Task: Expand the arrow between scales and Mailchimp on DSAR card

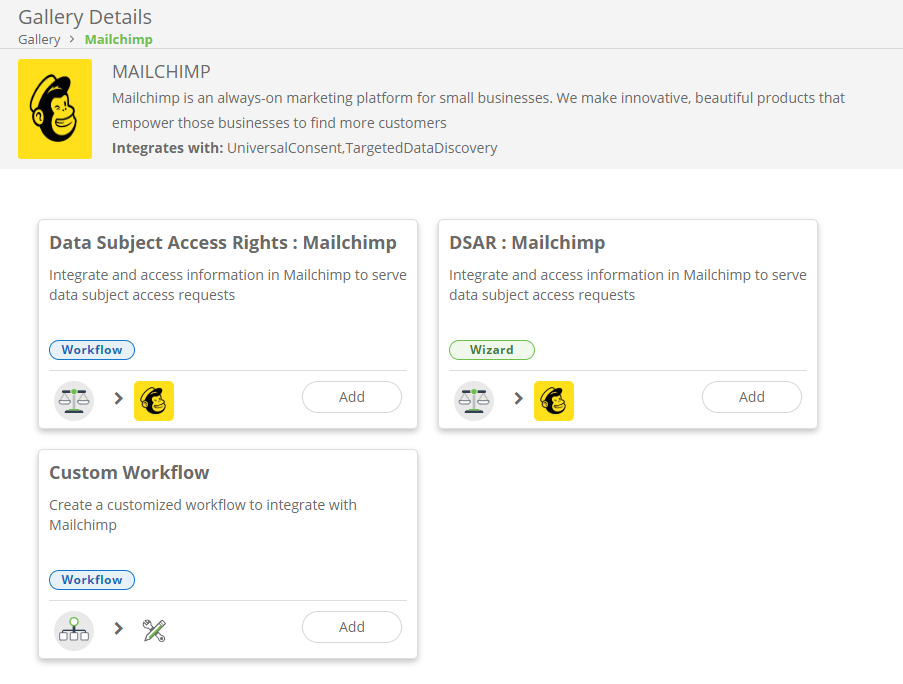Action: [518, 398]
